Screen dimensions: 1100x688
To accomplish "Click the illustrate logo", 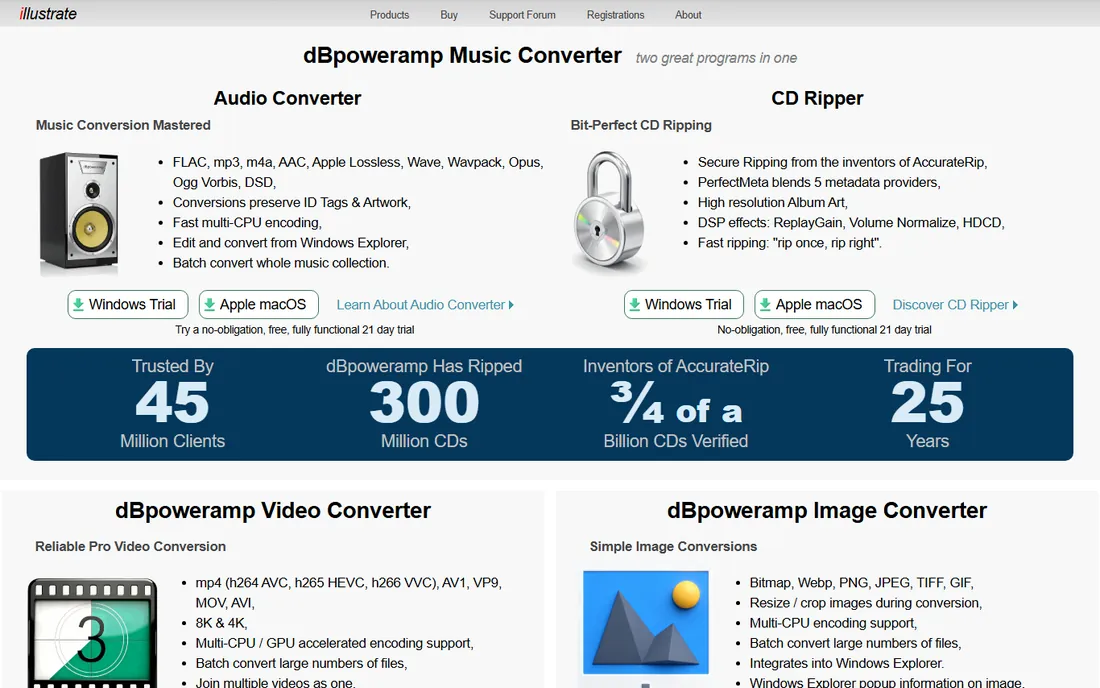I will click(x=48, y=13).
